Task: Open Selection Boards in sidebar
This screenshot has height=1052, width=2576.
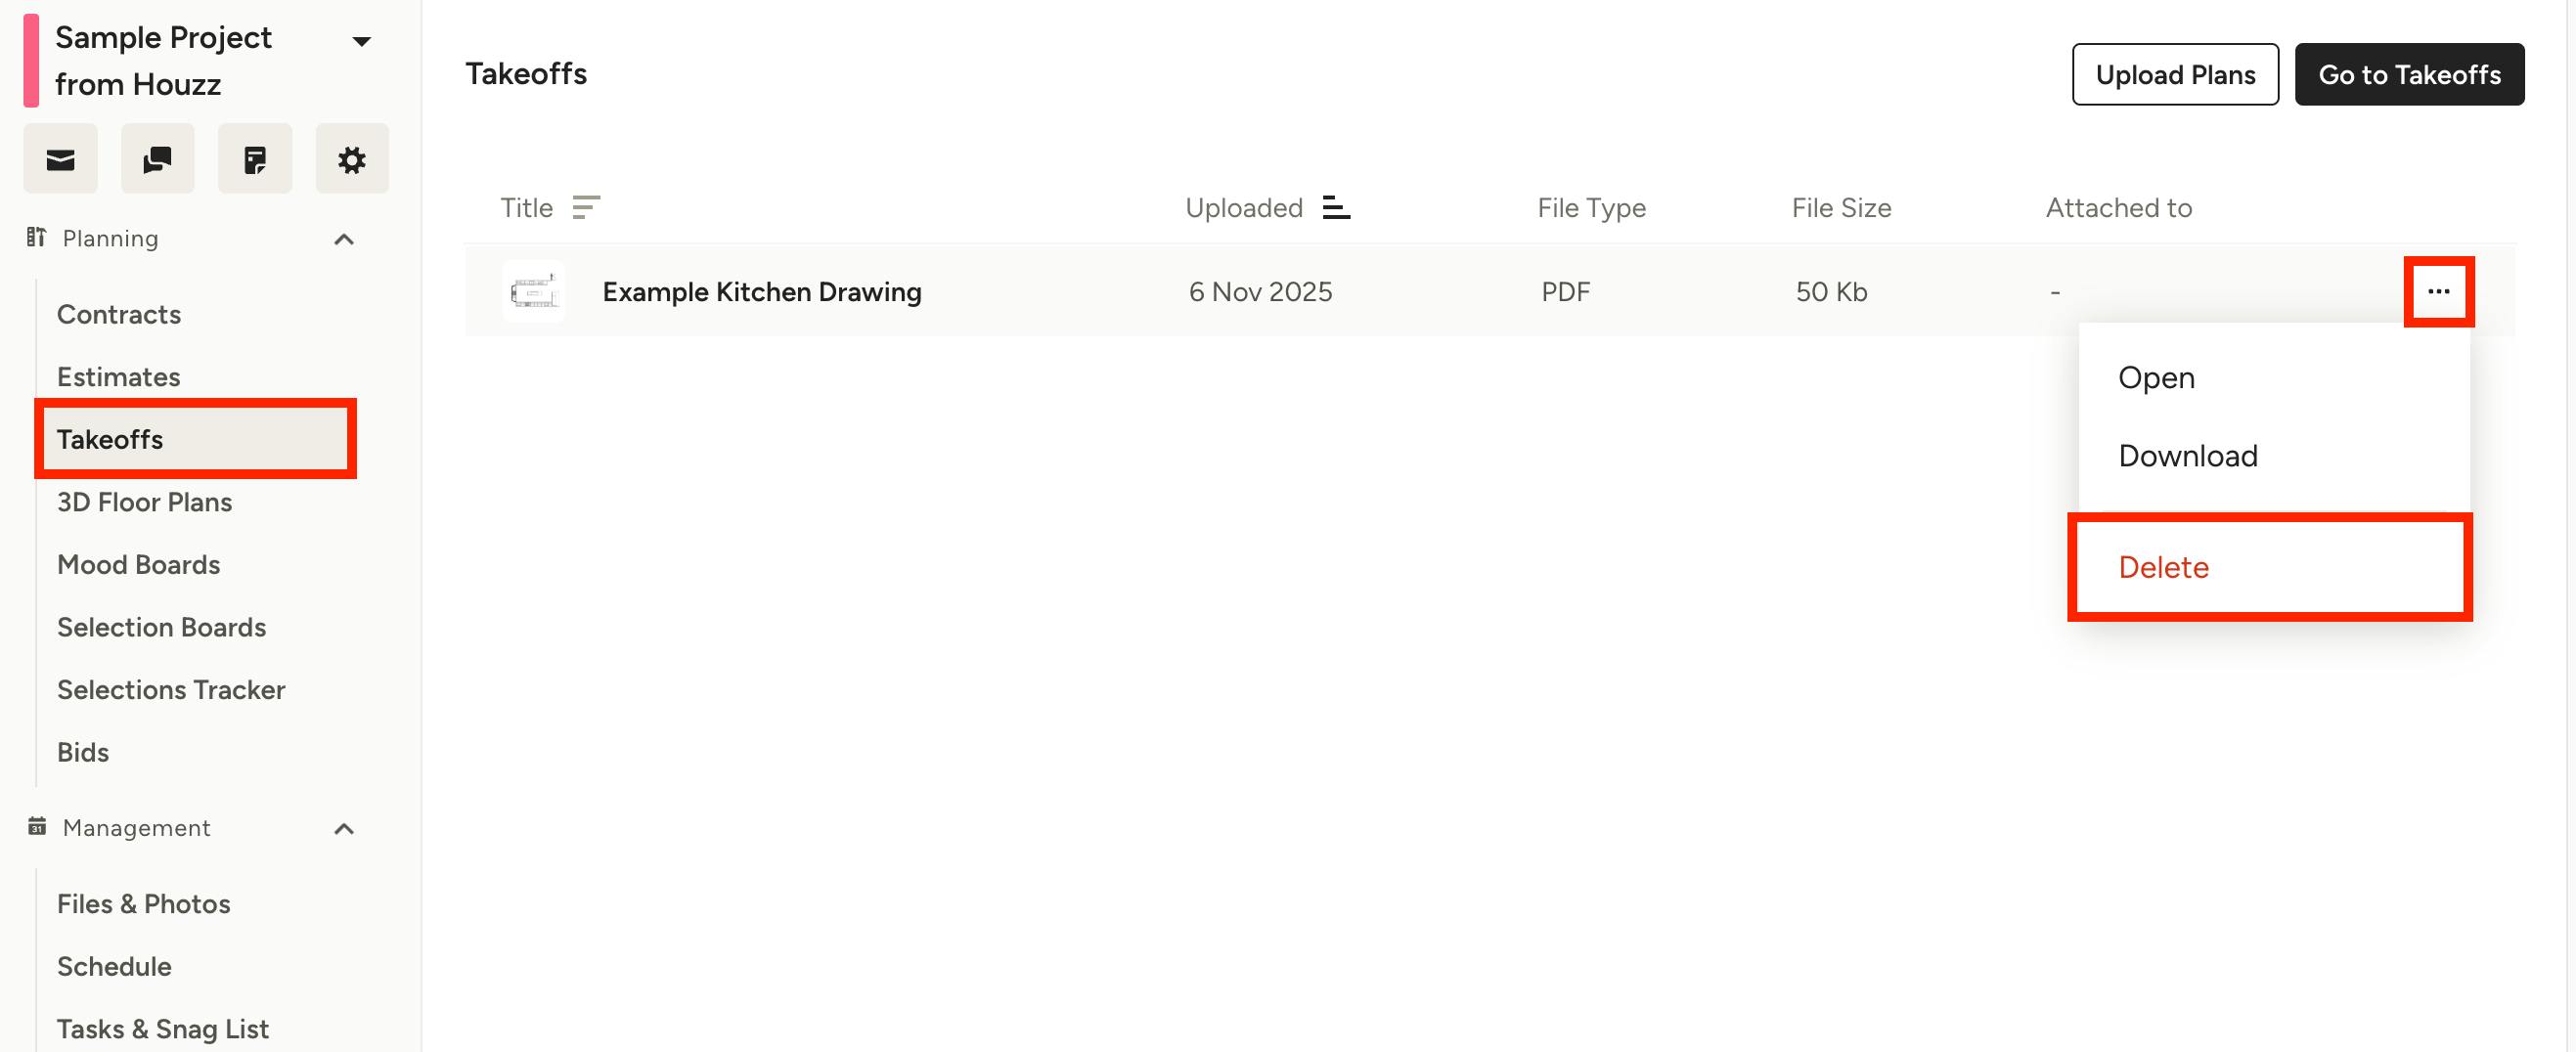Action: 161,627
